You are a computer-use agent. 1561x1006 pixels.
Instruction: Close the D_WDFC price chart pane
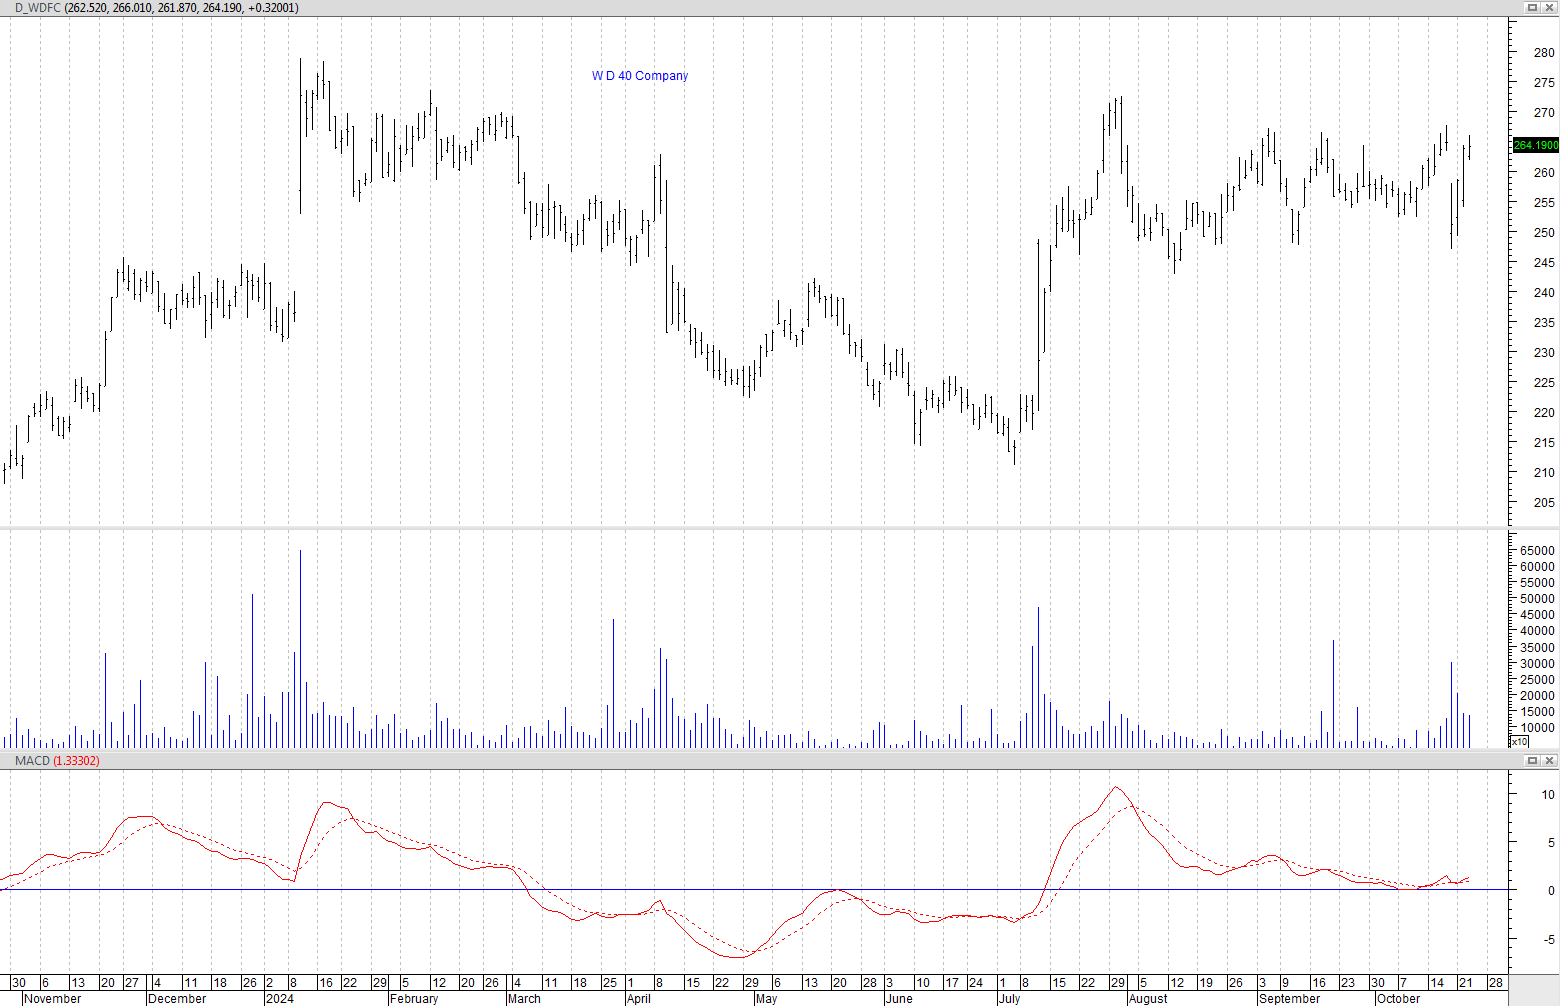coord(1550,7)
